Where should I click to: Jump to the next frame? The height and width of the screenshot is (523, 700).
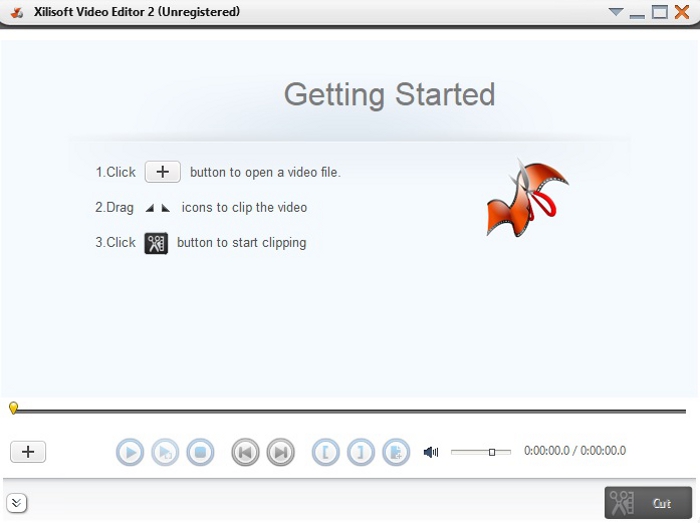[280, 452]
